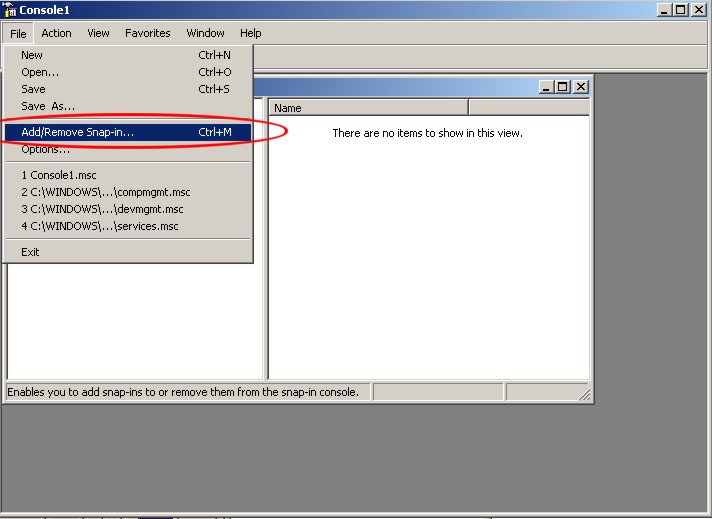Image resolution: width=712 pixels, height=519 pixels.
Task: Select the Open... menu entry
Action: [x=40, y=72]
